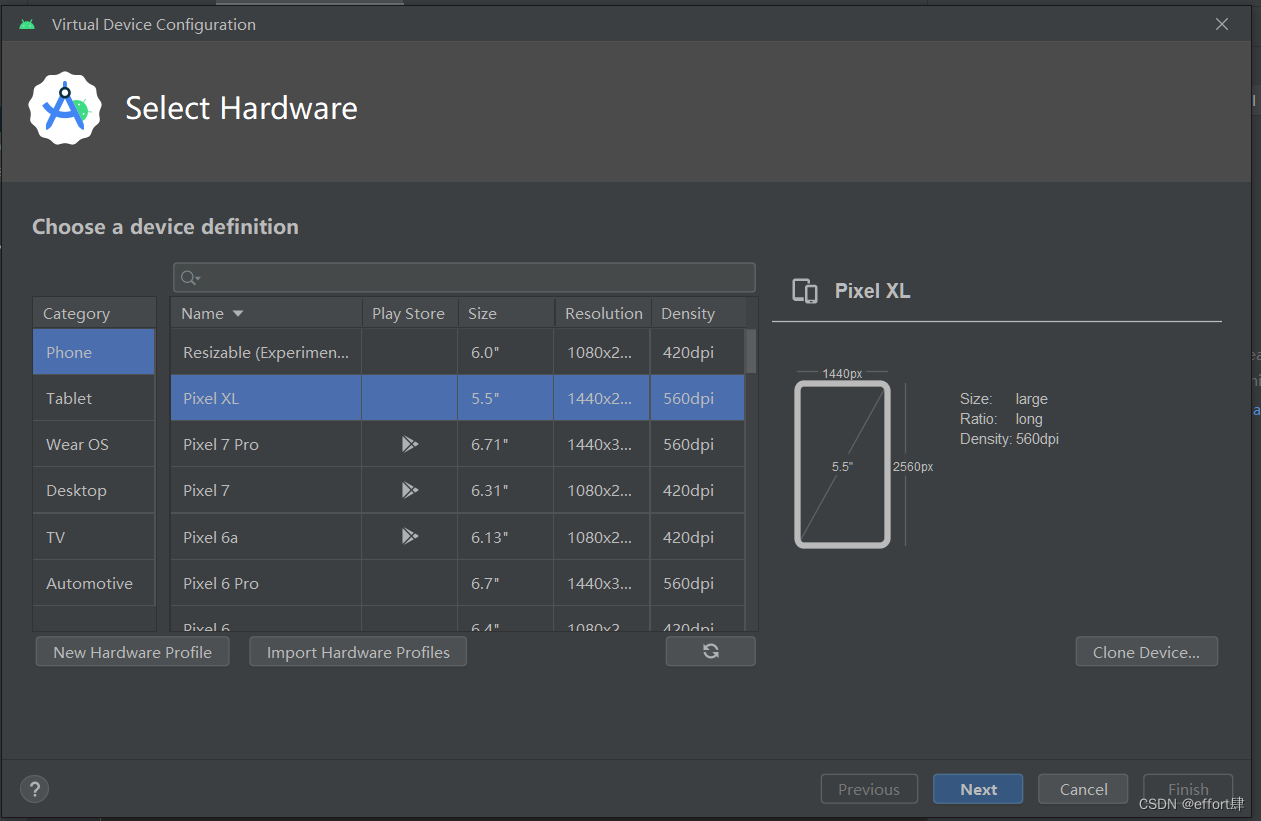Select the Automotive category
Screen dimensions: 1261x821
point(94,583)
